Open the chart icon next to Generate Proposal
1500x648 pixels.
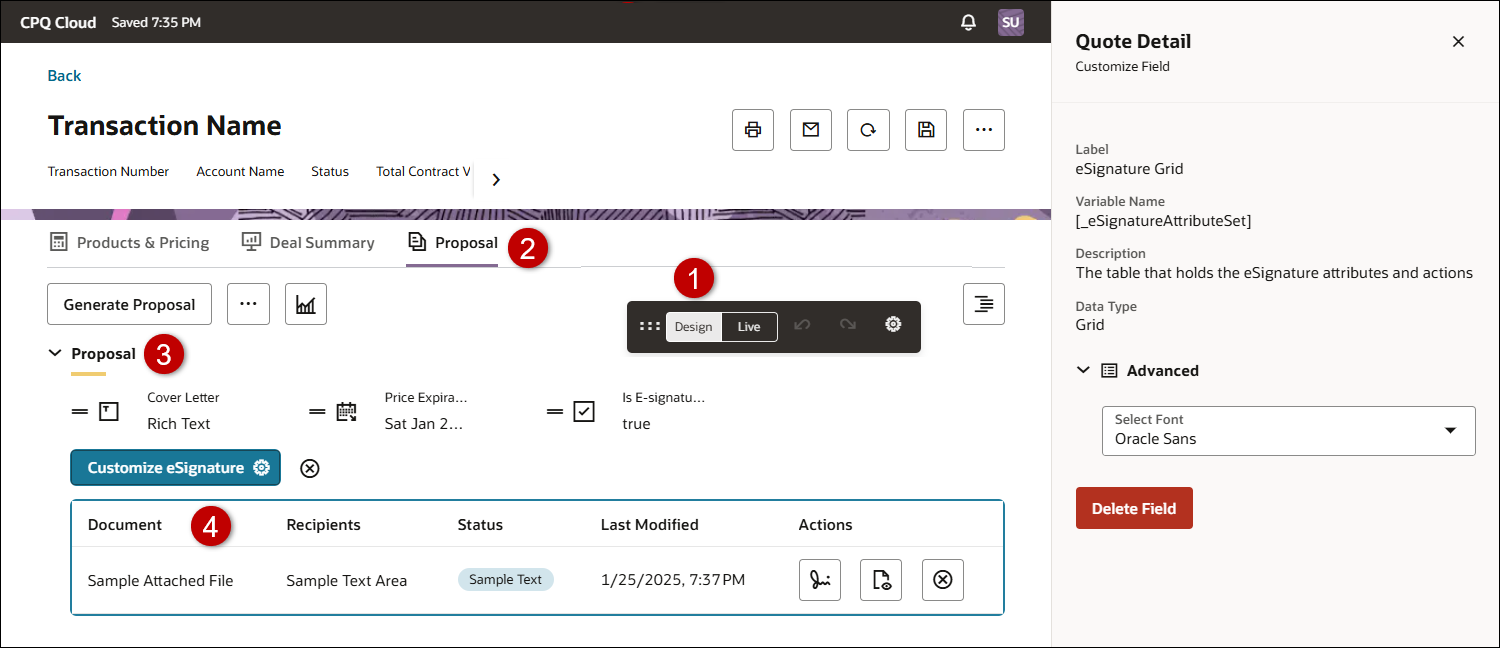click(305, 303)
